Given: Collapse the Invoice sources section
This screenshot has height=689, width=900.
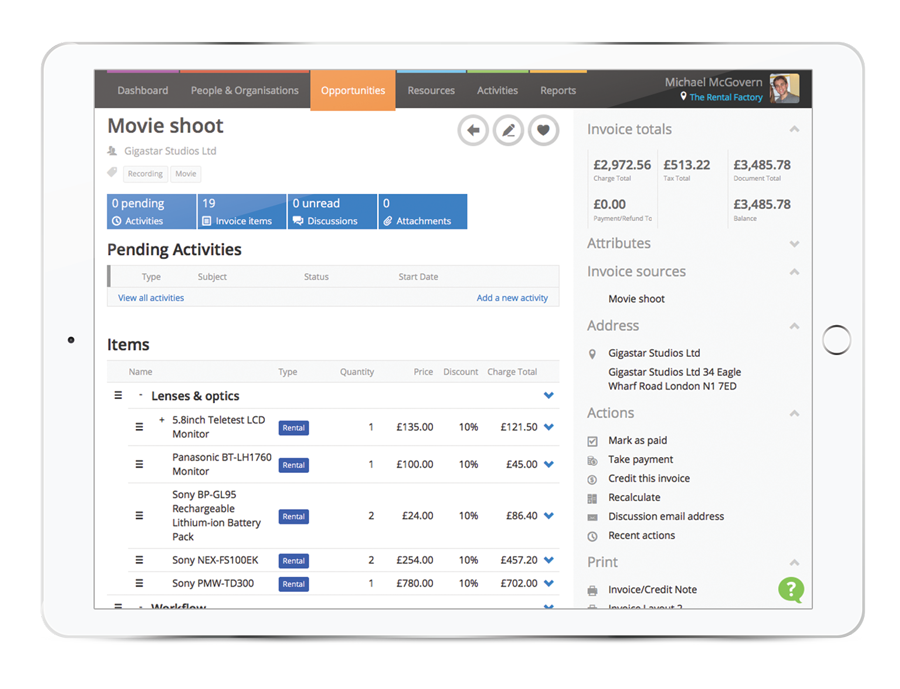Looking at the screenshot, I should (x=794, y=272).
